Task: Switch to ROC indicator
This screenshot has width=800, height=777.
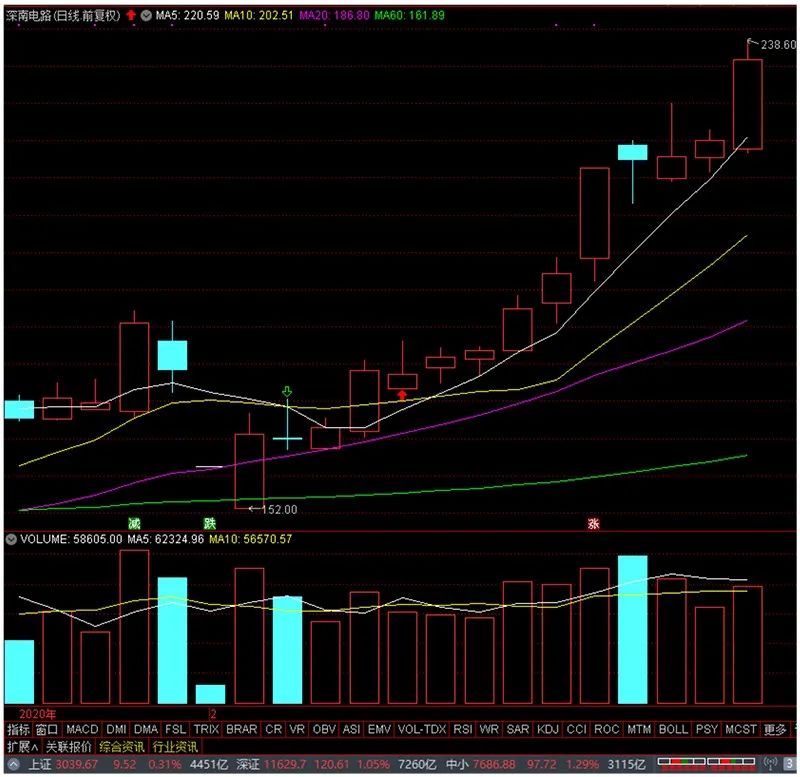Action: click(607, 730)
